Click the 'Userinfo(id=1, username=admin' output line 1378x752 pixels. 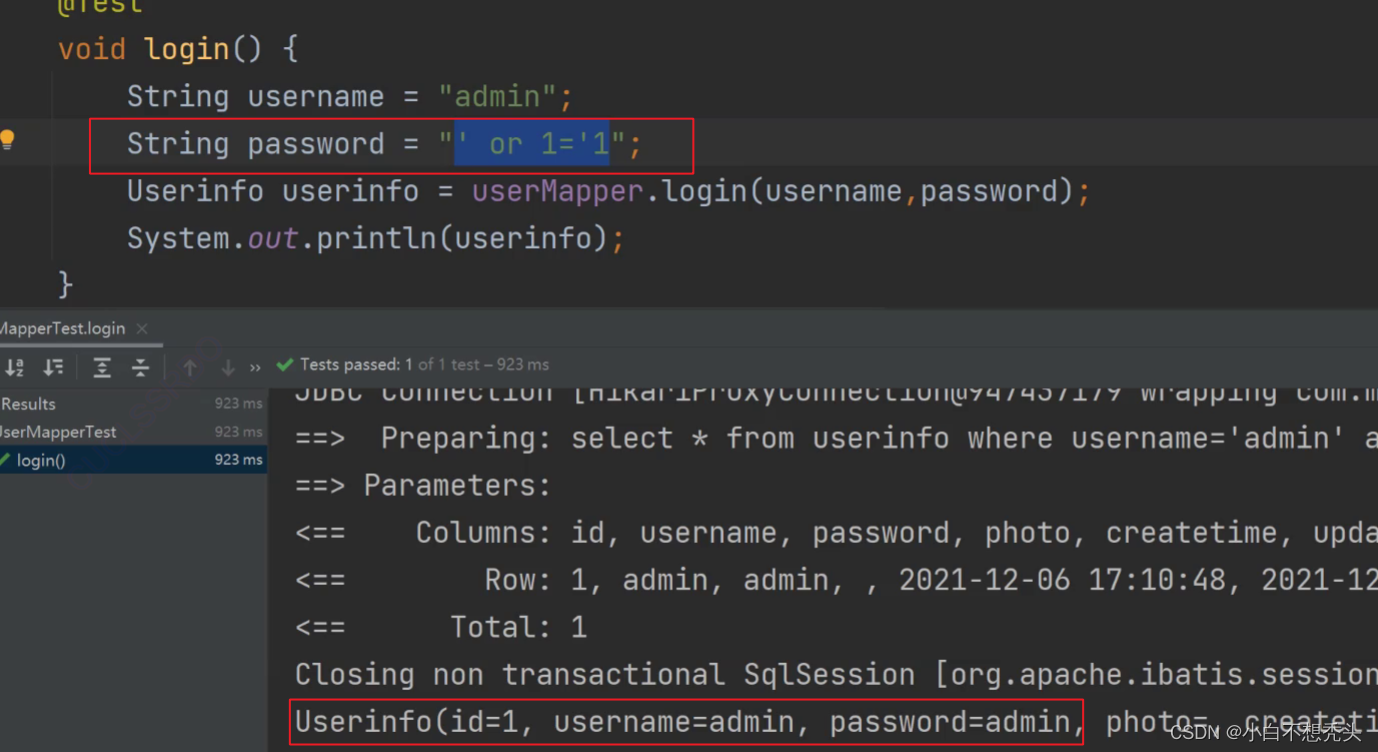(687, 721)
